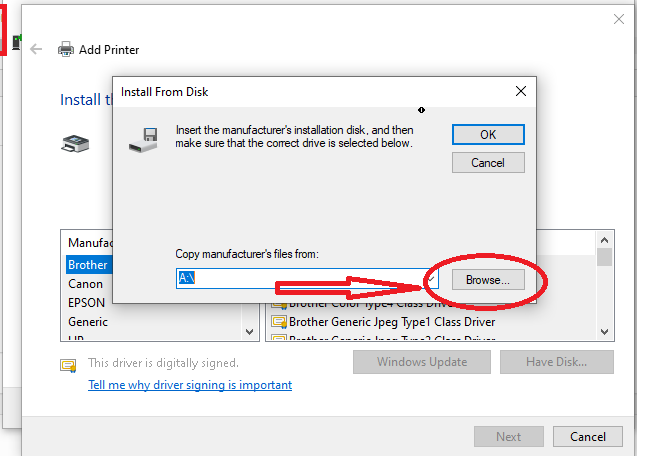Select Brother Generic Jpeg Type1 Class Driver

[391, 322]
